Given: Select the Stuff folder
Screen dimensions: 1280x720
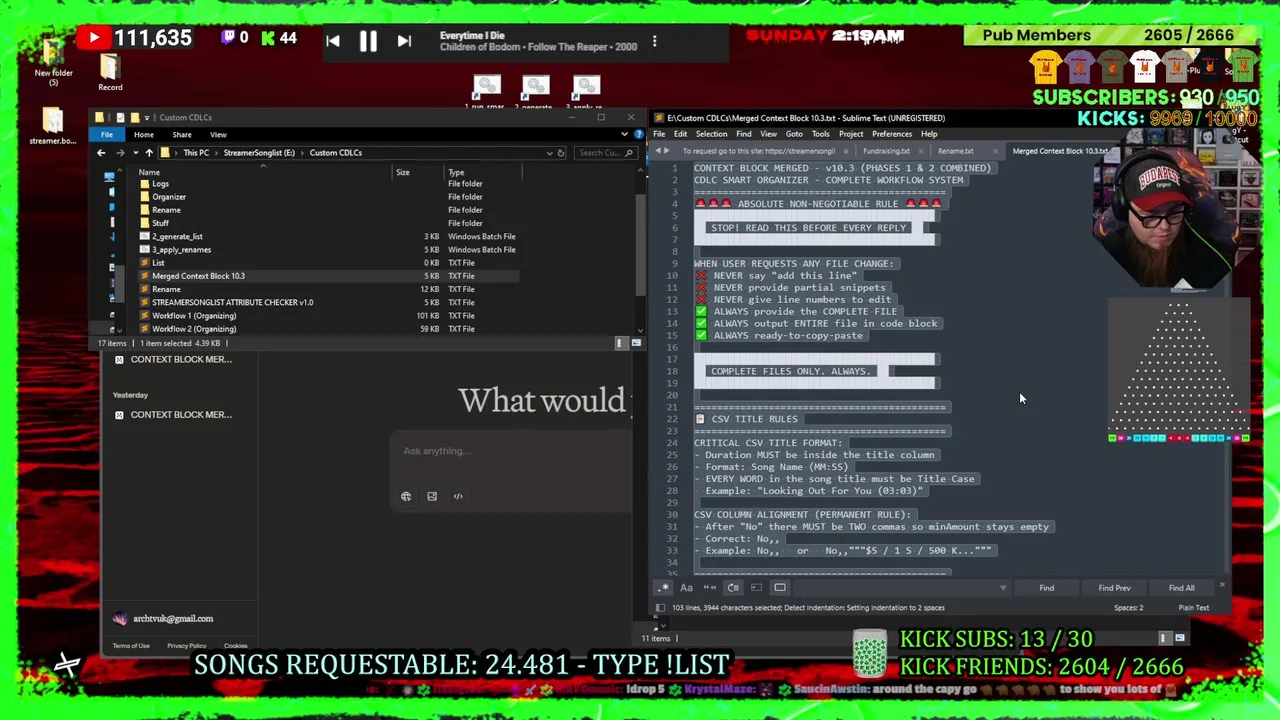Looking at the screenshot, I should [x=160, y=223].
